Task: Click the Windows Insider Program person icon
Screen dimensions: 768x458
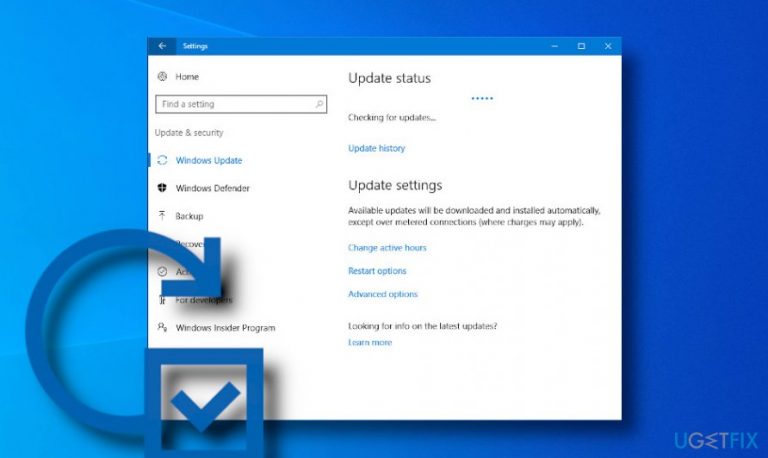Action: [x=162, y=327]
